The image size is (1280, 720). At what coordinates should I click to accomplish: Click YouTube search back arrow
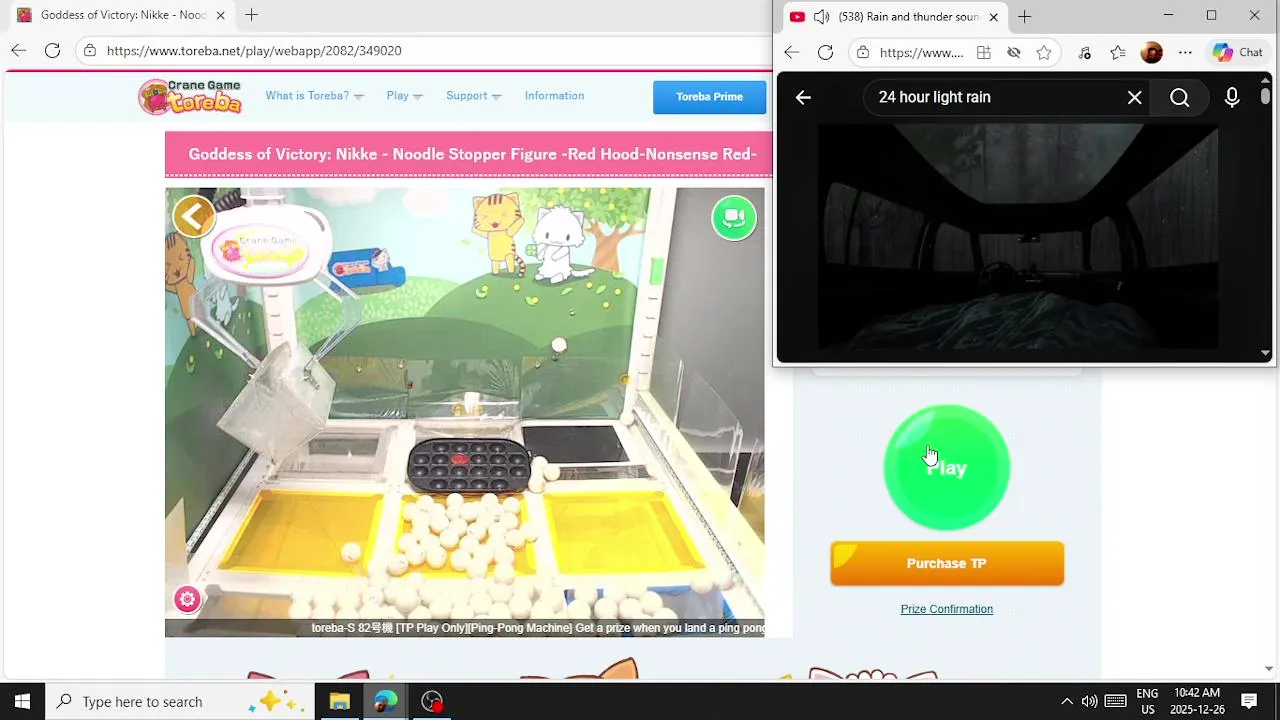[803, 97]
